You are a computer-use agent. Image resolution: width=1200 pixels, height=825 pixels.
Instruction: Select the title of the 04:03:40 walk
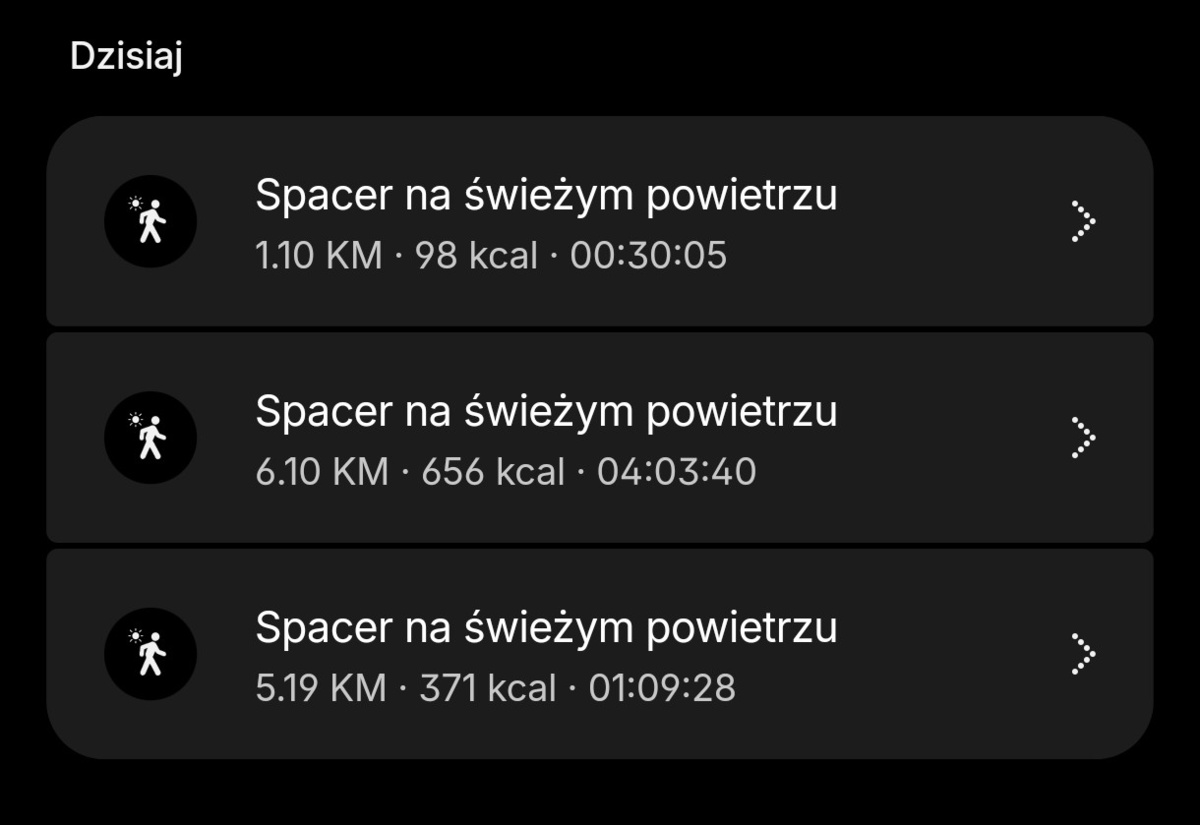point(546,412)
